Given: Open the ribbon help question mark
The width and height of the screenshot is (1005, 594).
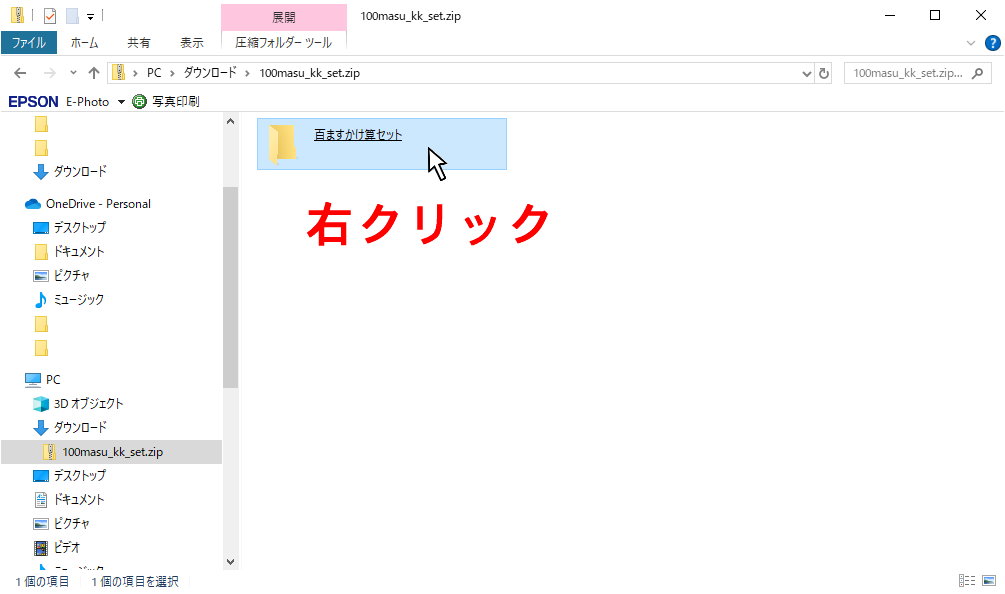Looking at the screenshot, I should click(x=992, y=43).
